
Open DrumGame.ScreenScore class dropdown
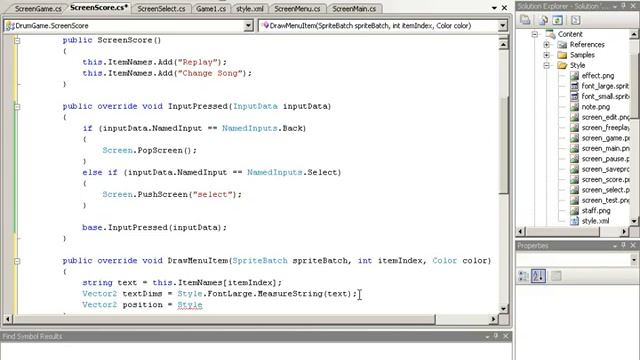point(248,26)
